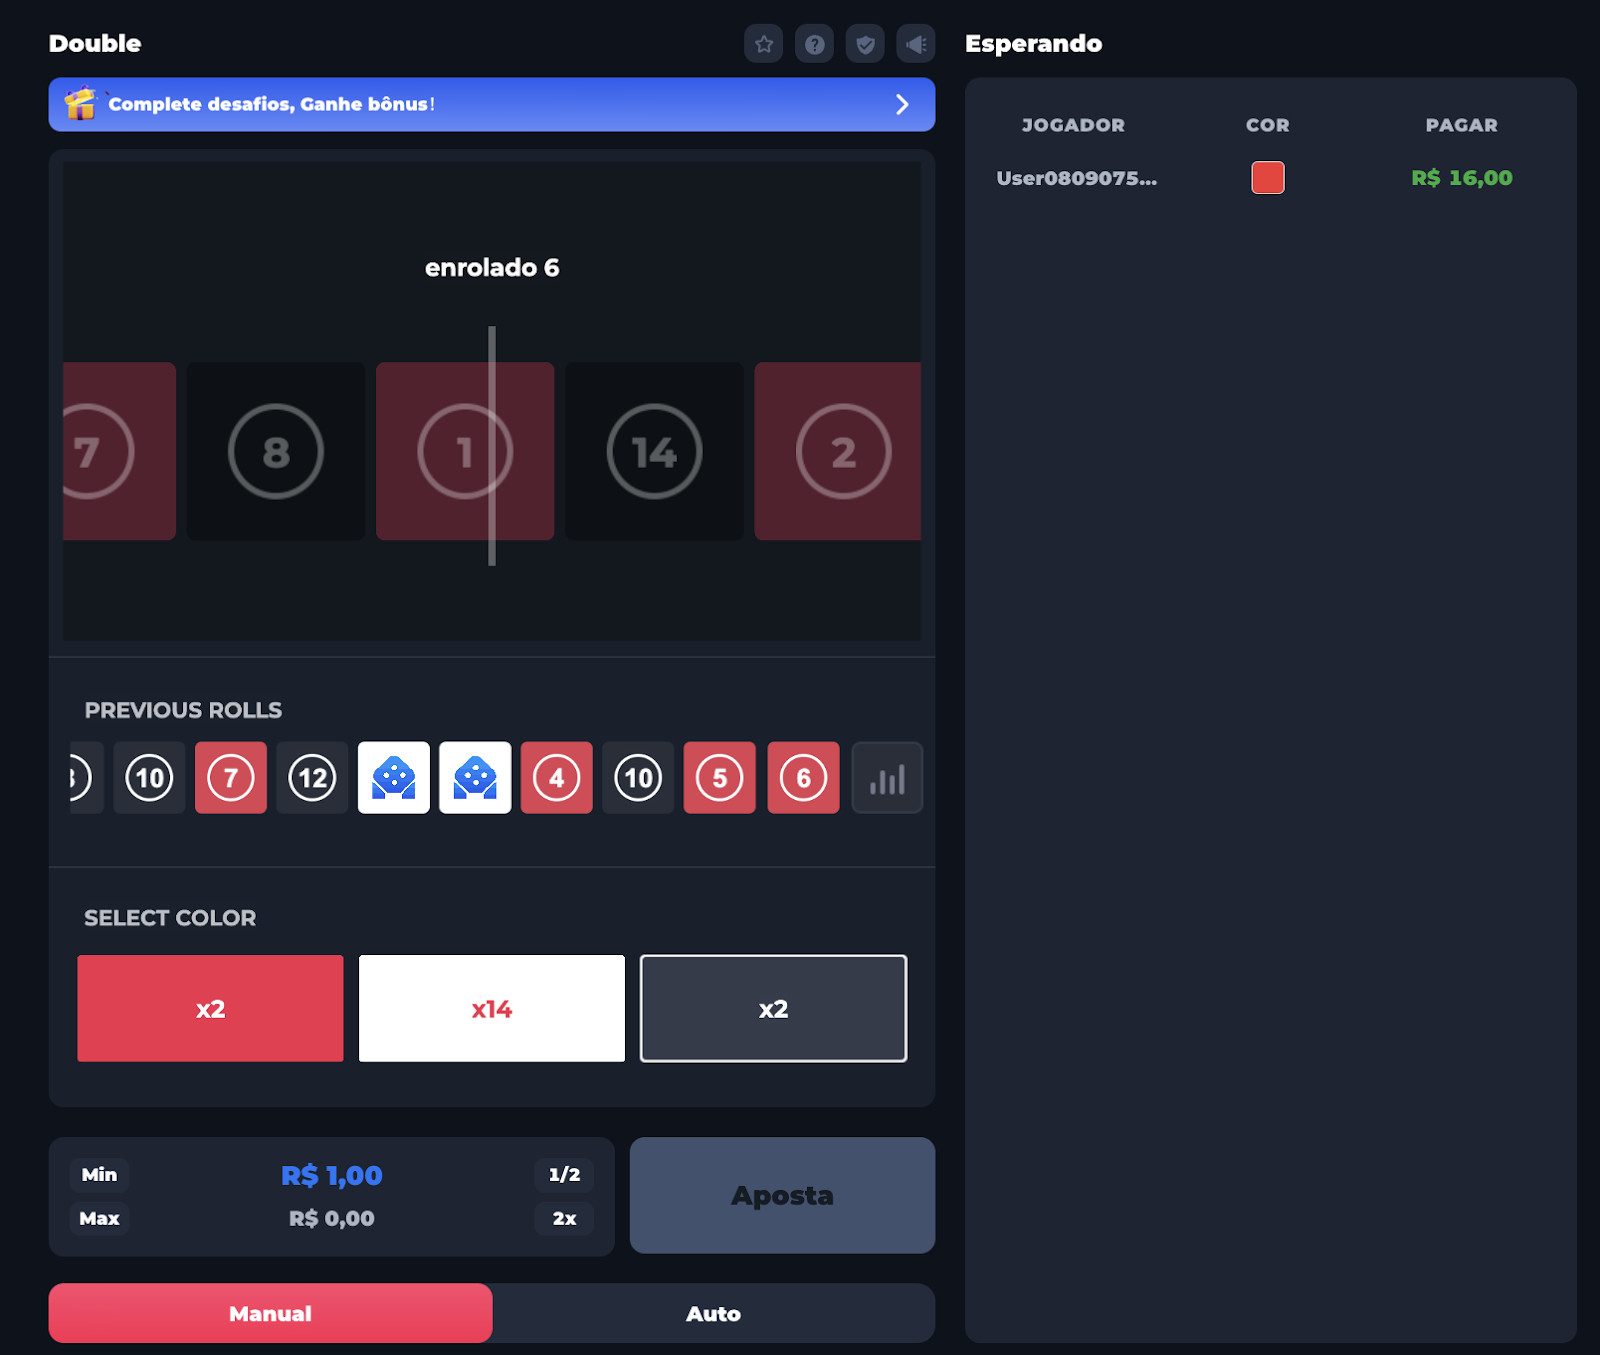Select previous roll red 7
Screen dimensions: 1600x1355
(231, 778)
